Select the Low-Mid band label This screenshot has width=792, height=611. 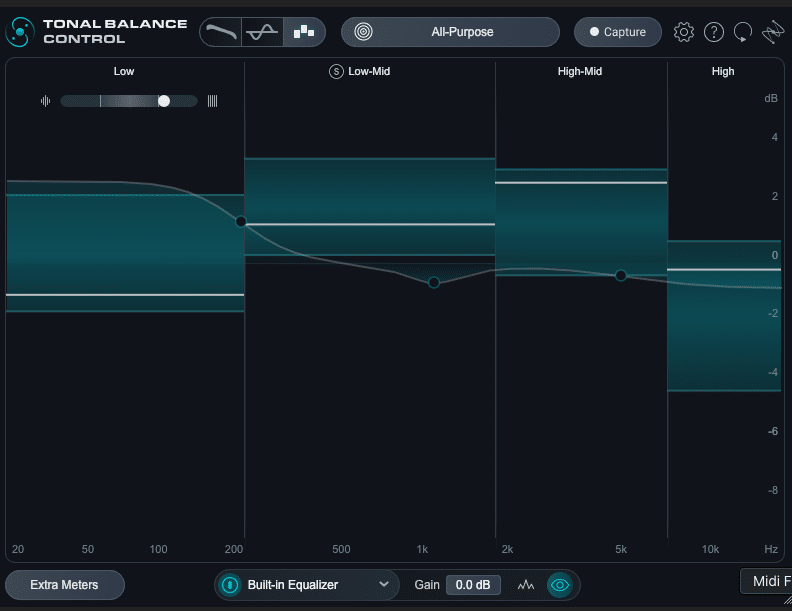point(369,71)
